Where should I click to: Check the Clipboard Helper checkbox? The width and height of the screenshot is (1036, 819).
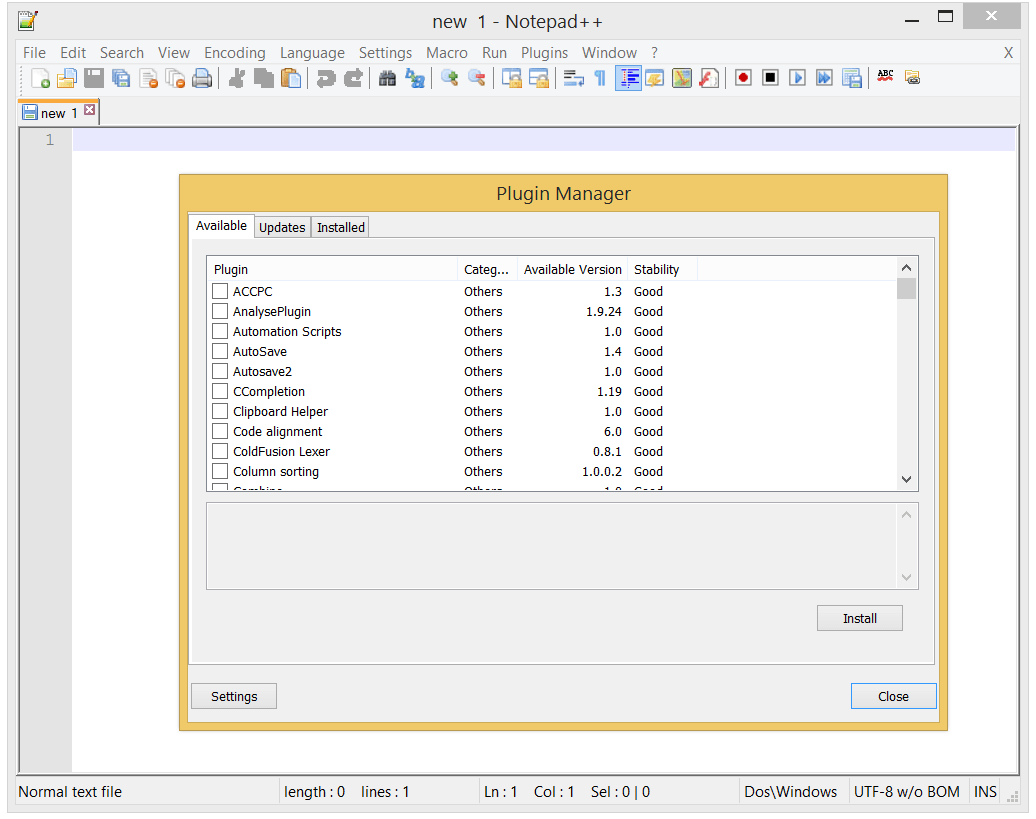pyautogui.click(x=220, y=411)
